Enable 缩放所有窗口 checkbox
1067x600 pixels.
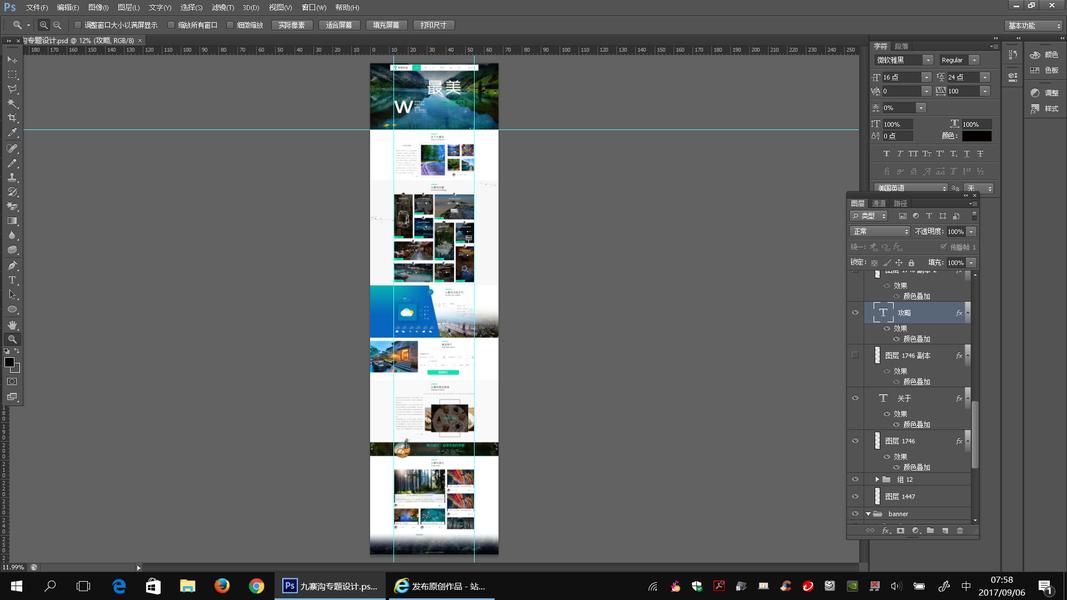click(x=171, y=25)
